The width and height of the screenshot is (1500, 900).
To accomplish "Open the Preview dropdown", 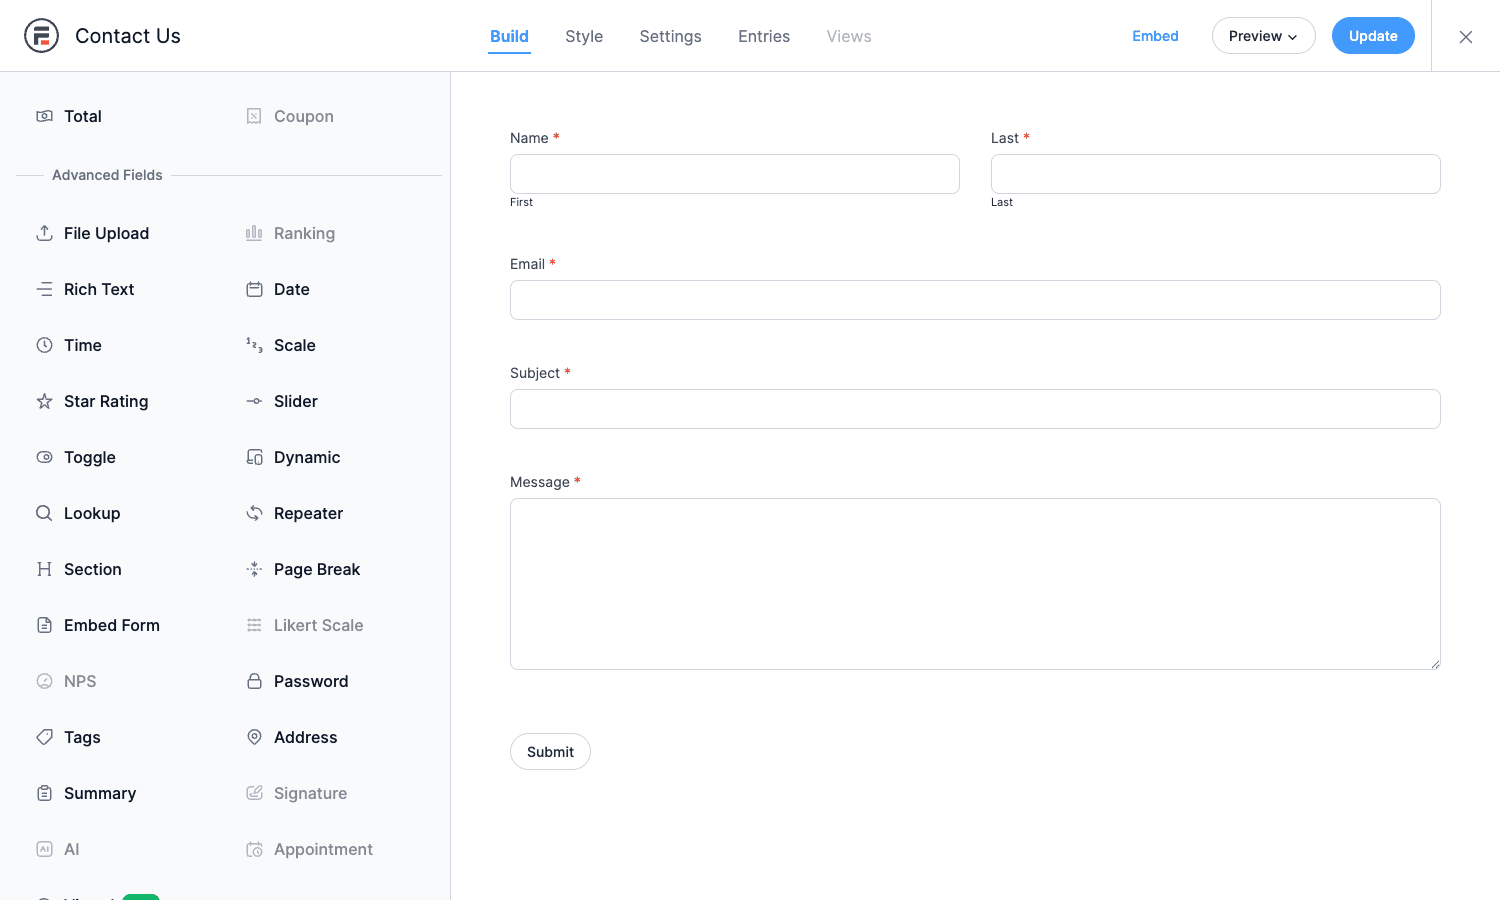I will [1263, 36].
